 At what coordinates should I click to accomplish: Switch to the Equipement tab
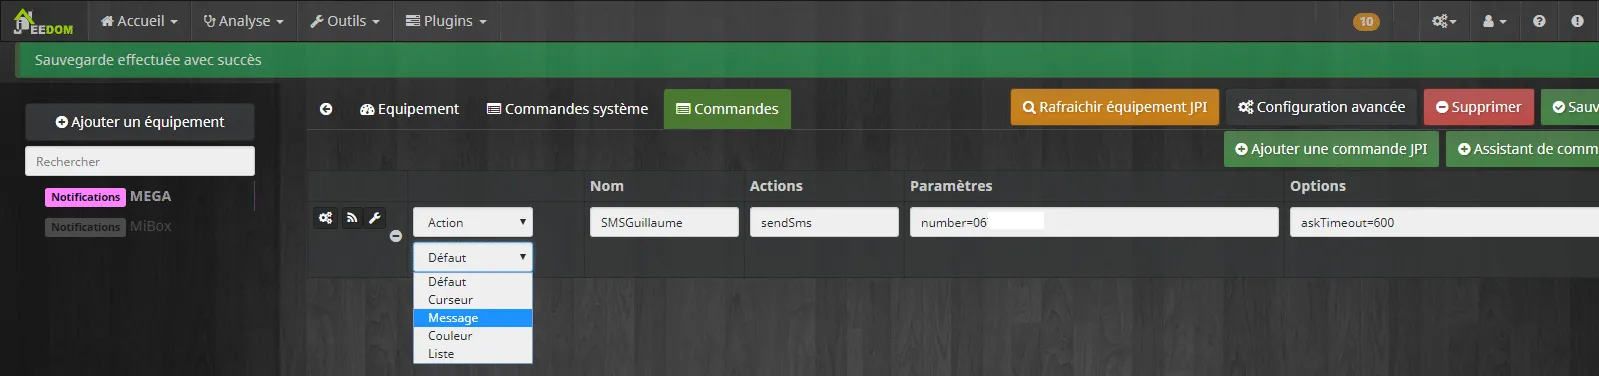click(x=409, y=109)
